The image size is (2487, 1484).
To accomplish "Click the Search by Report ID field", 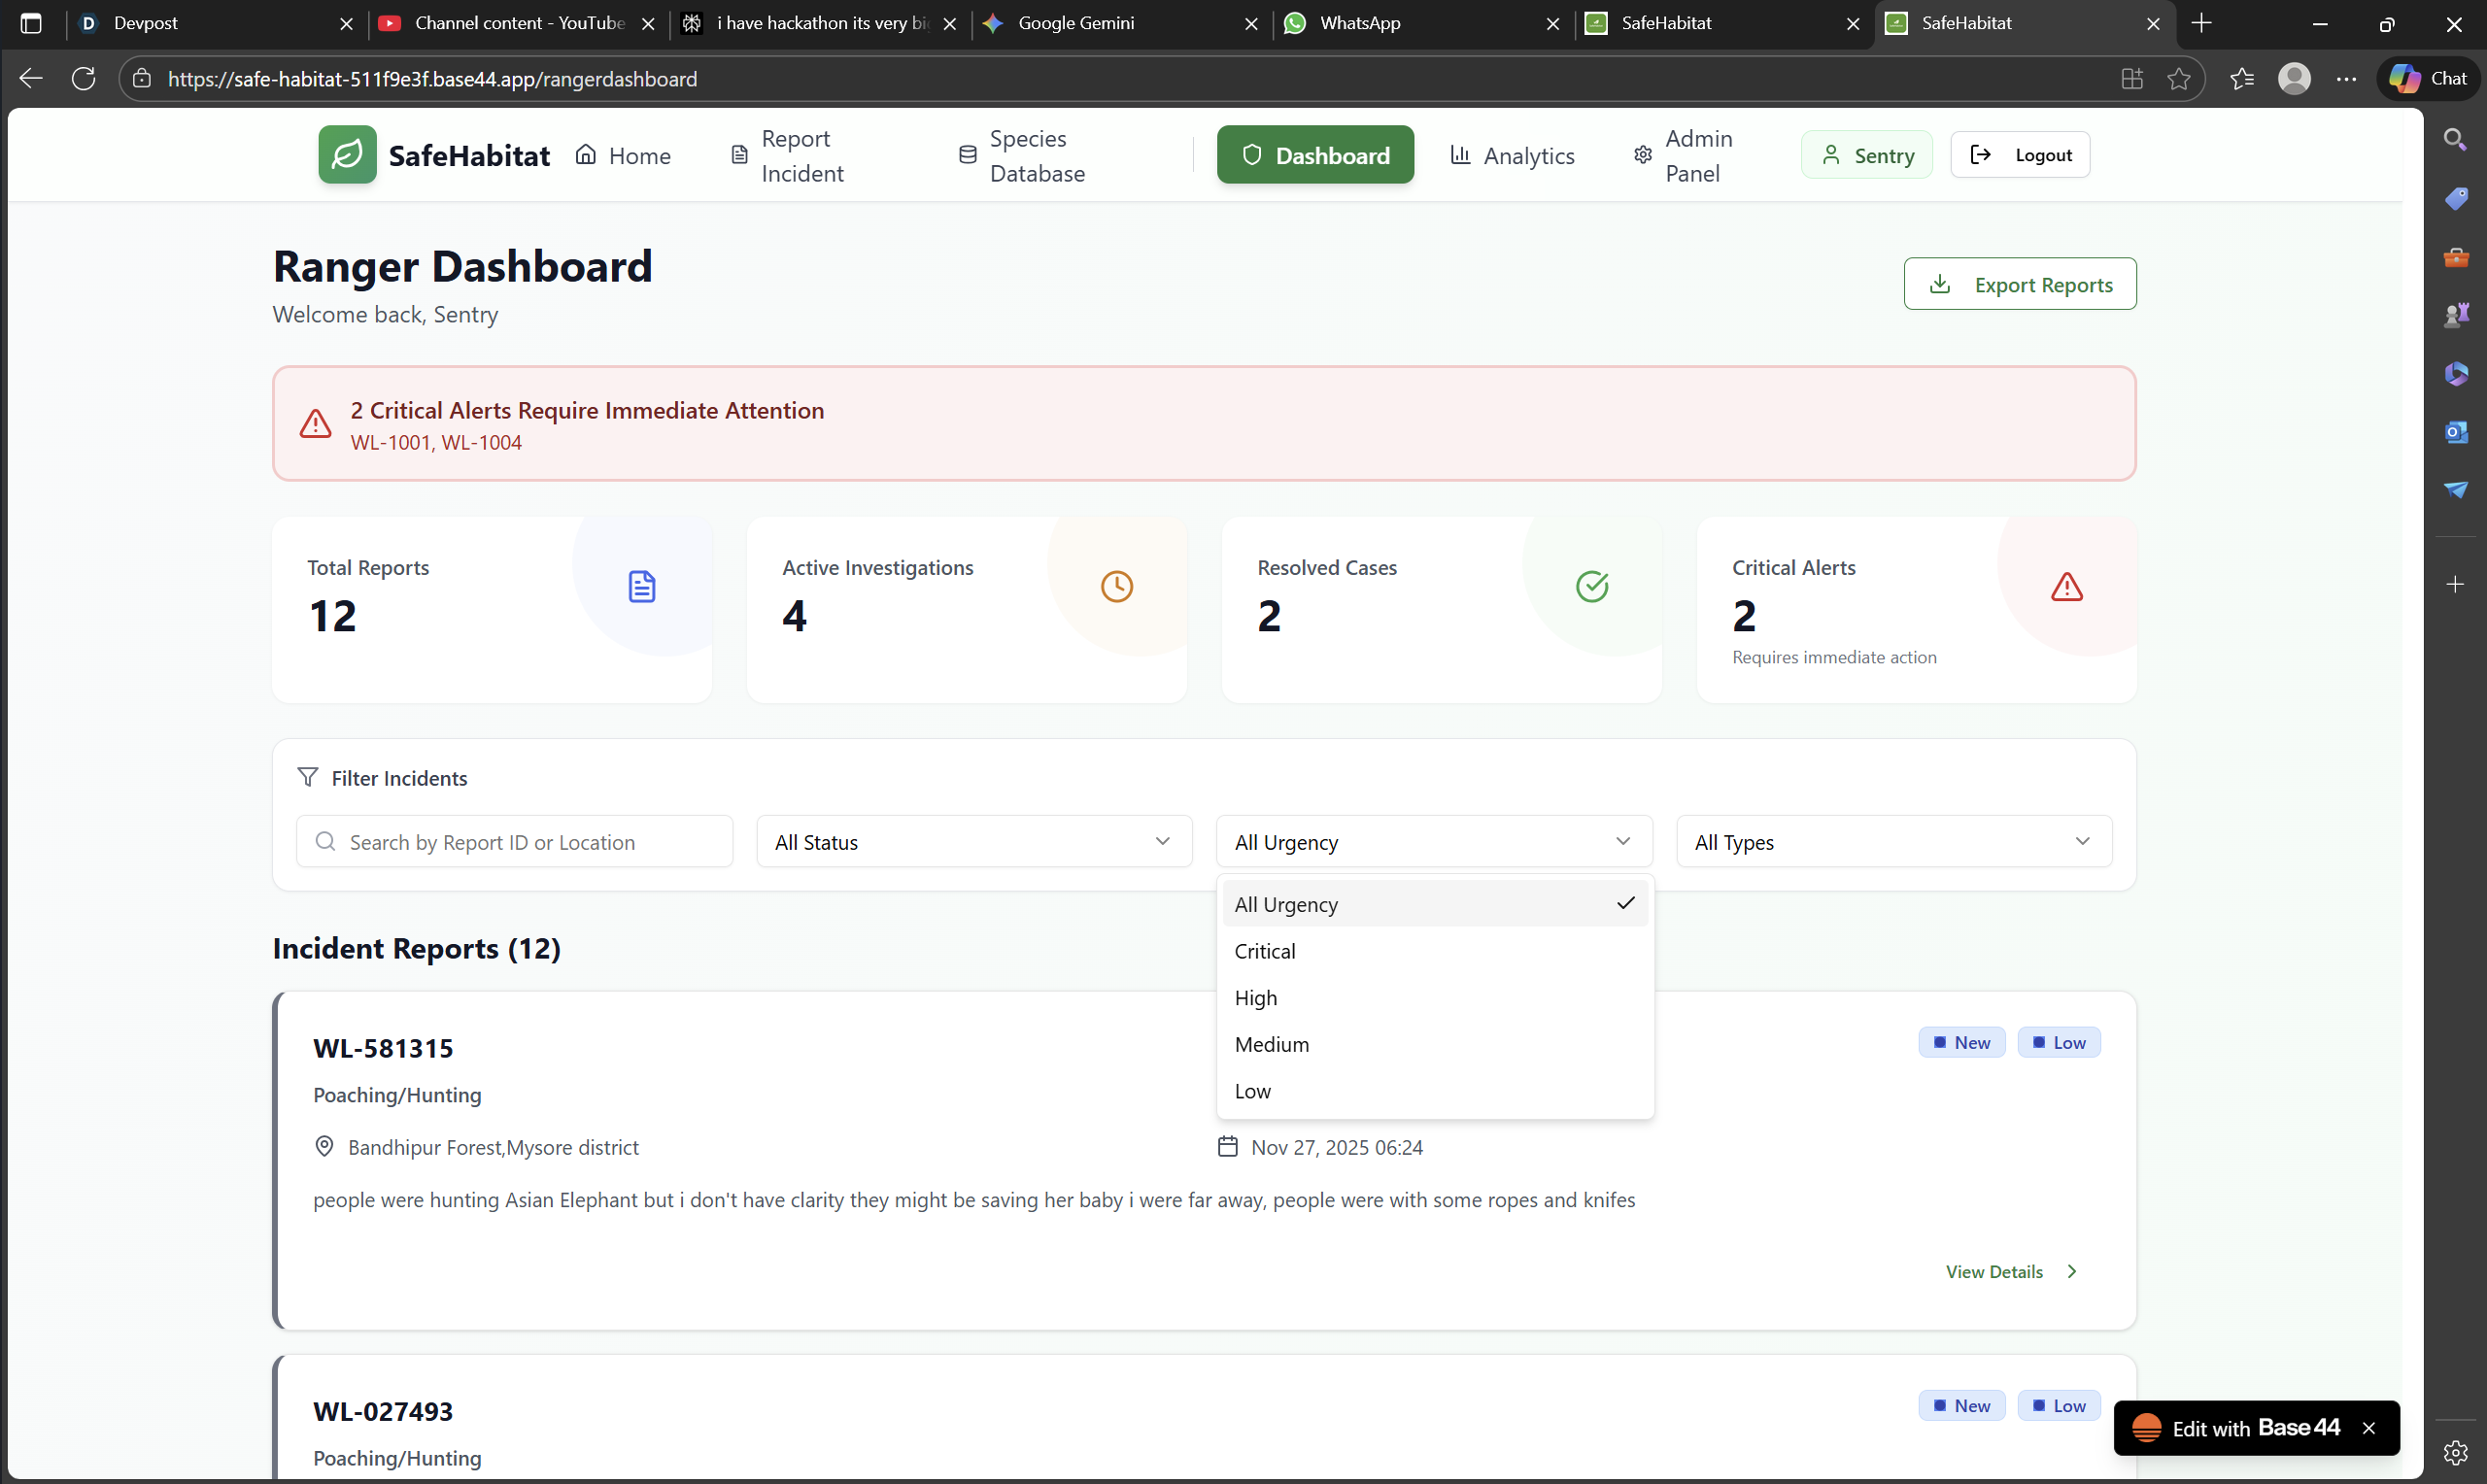I will (x=515, y=842).
